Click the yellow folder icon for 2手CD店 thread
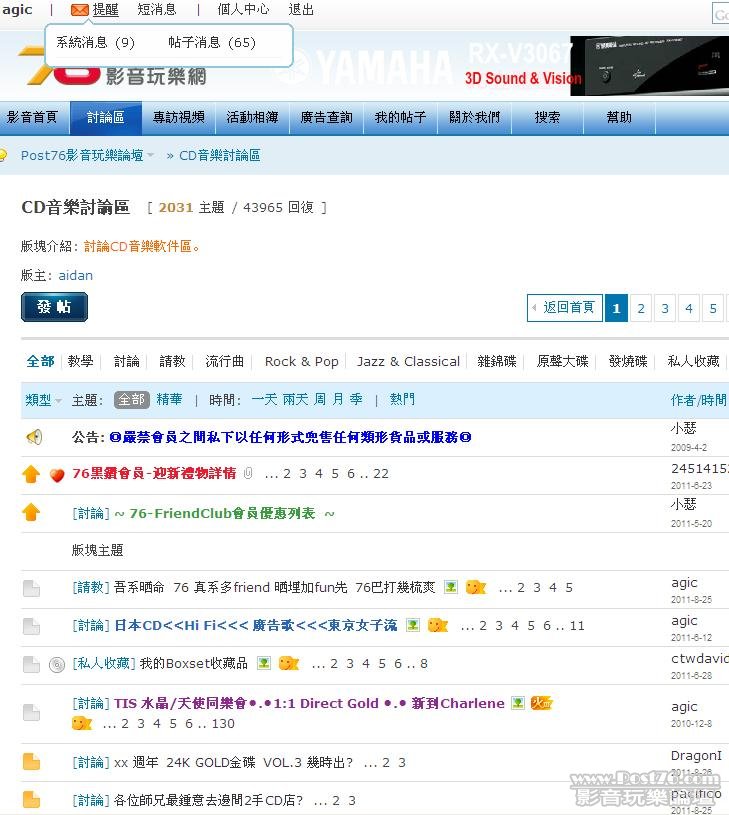Viewport: 729px width, 815px height. (32, 799)
